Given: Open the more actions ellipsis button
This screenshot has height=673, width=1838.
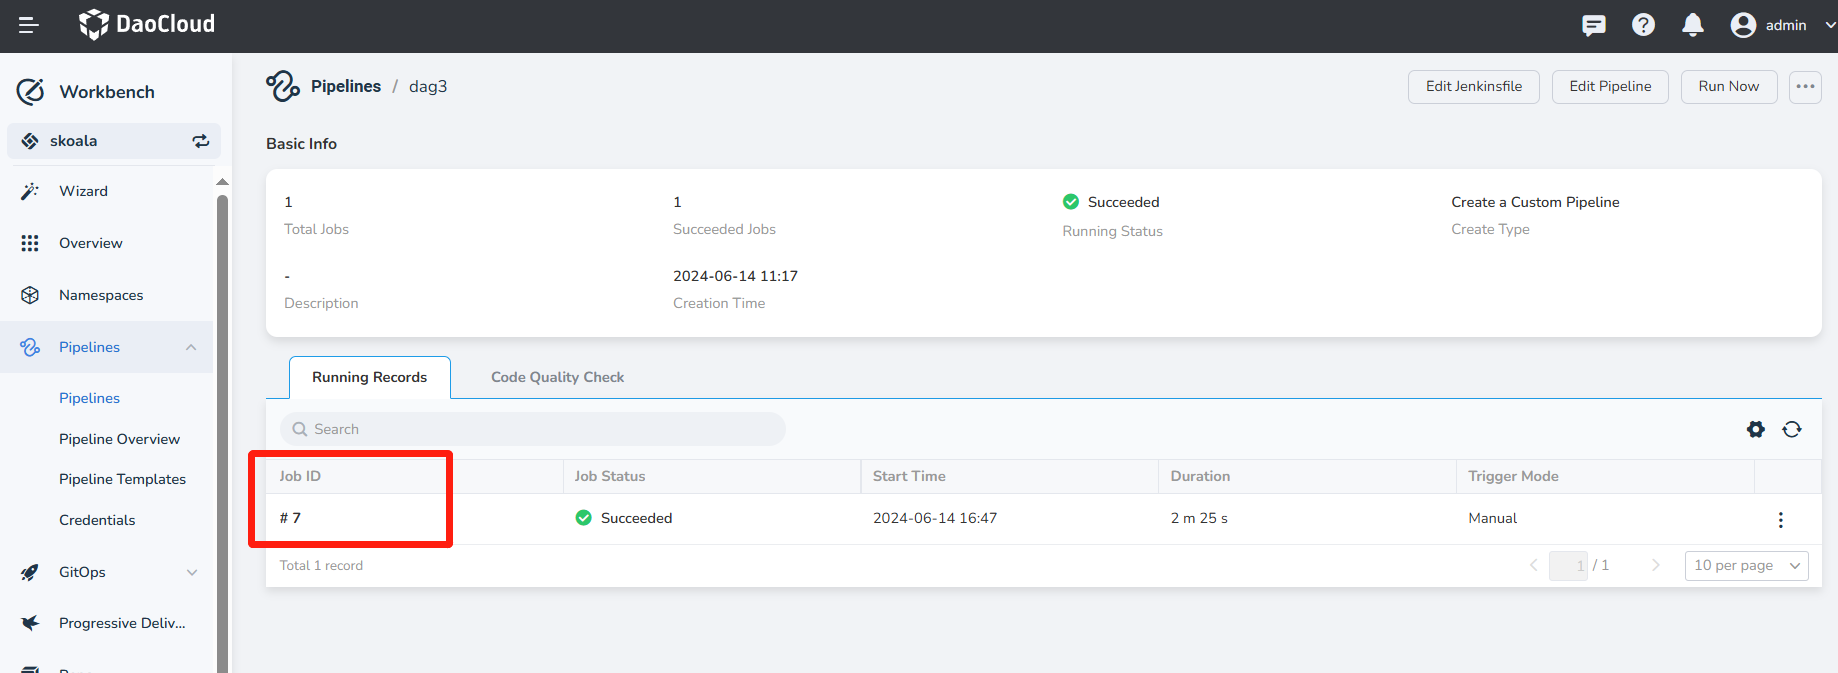Looking at the screenshot, I should coord(1804,86).
